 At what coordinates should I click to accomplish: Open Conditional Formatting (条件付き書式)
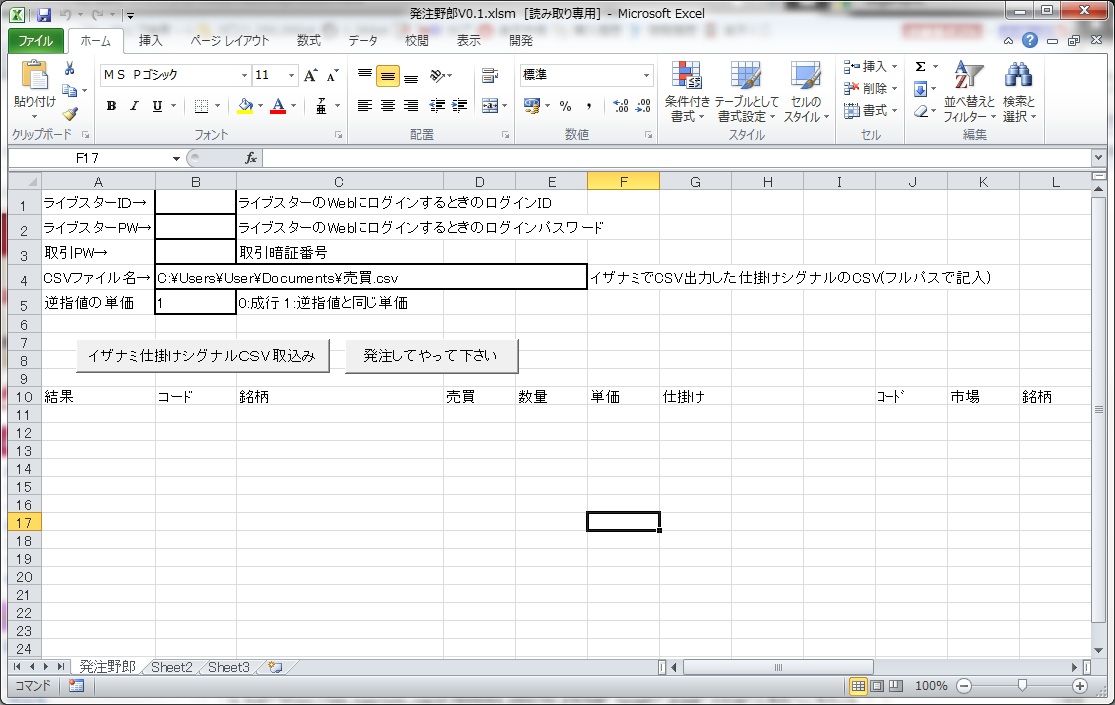(687, 92)
